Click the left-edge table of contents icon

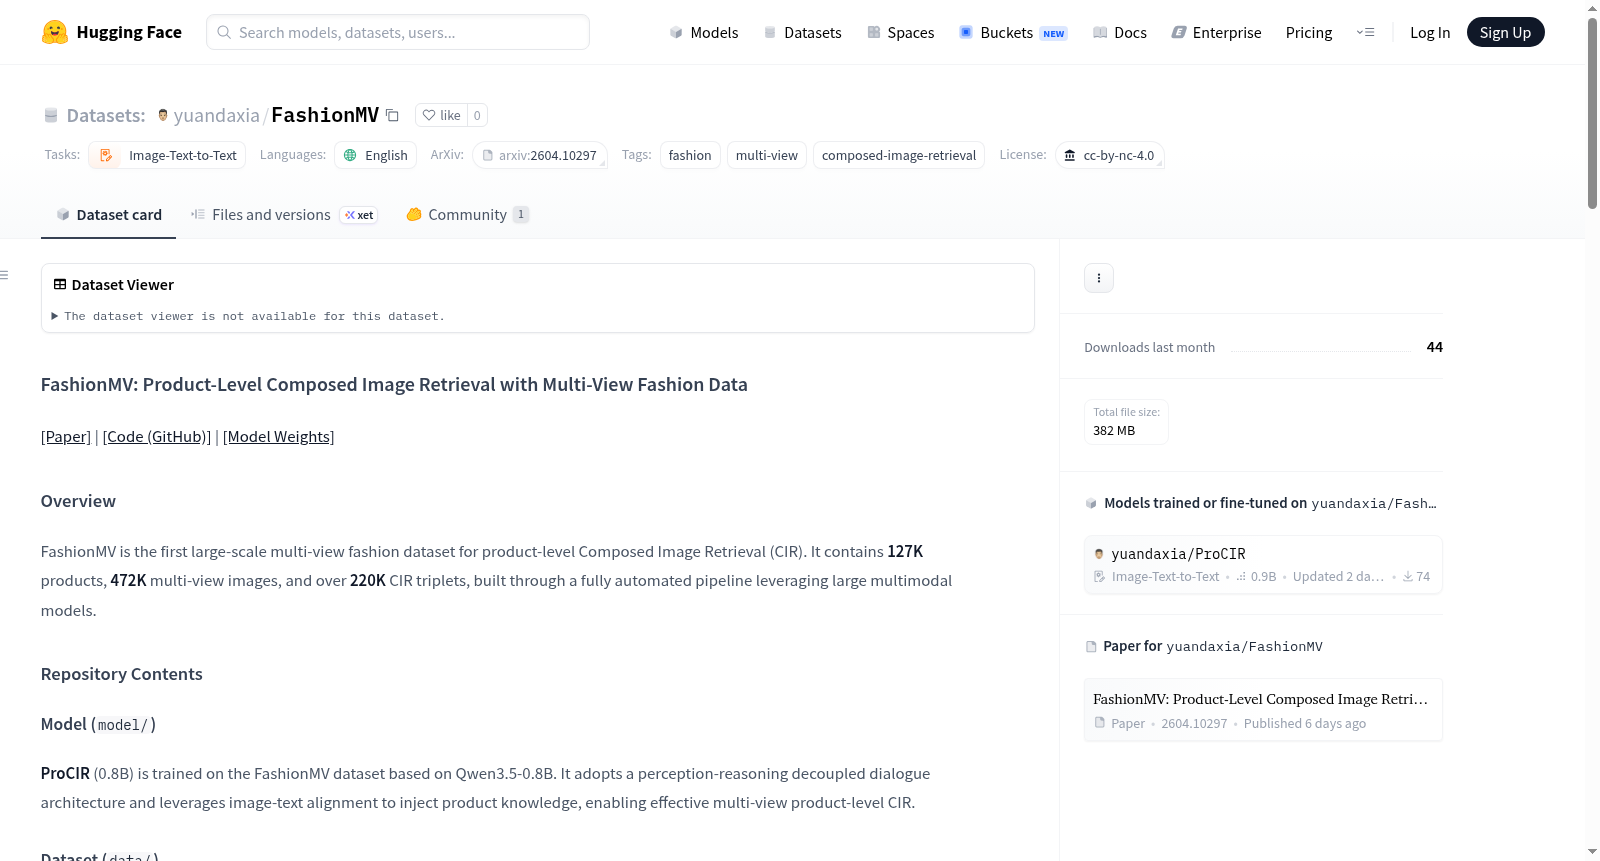(x=4, y=275)
